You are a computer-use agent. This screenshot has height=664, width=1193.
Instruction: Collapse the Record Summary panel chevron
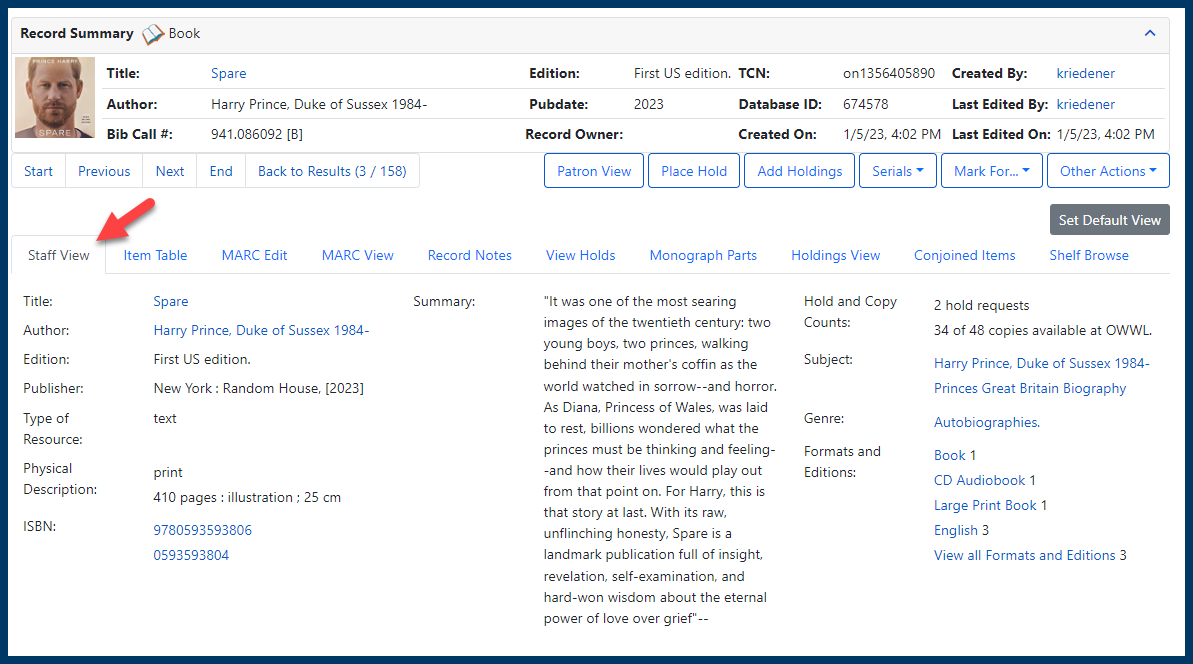click(1150, 33)
